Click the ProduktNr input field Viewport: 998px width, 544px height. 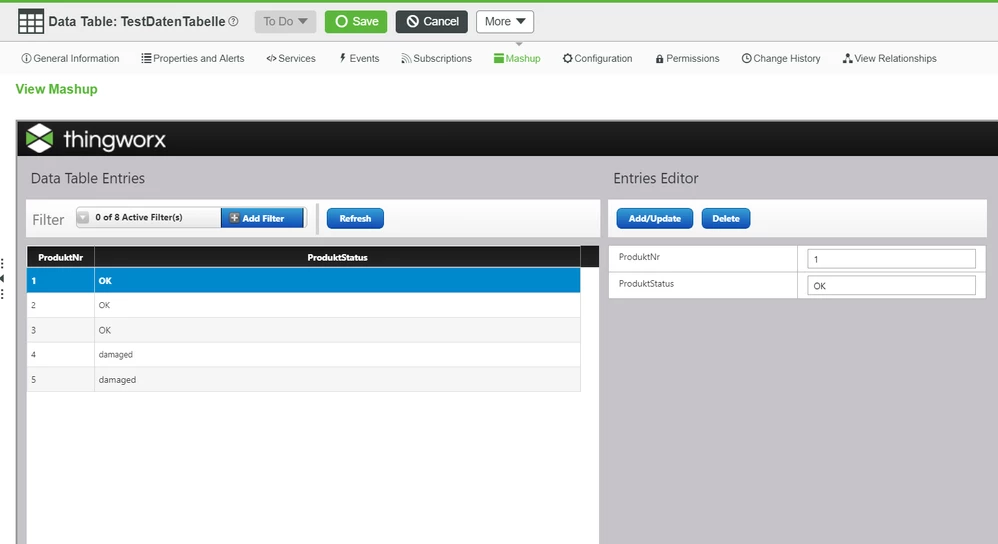891,259
